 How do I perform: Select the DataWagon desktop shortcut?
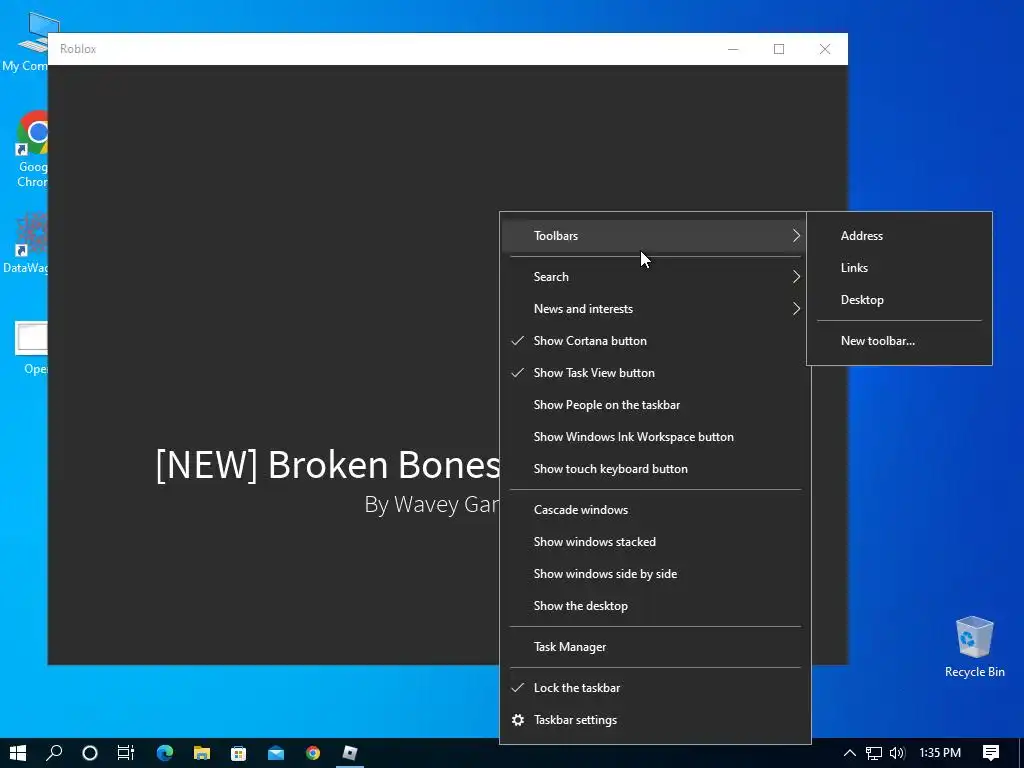(x=26, y=243)
